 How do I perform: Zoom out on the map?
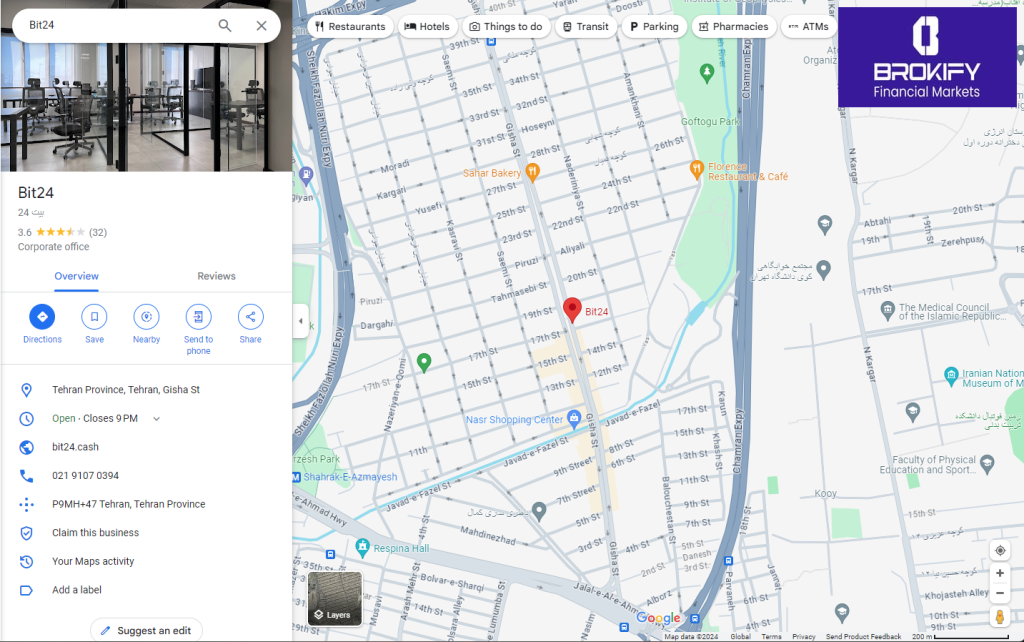click(x=999, y=593)
